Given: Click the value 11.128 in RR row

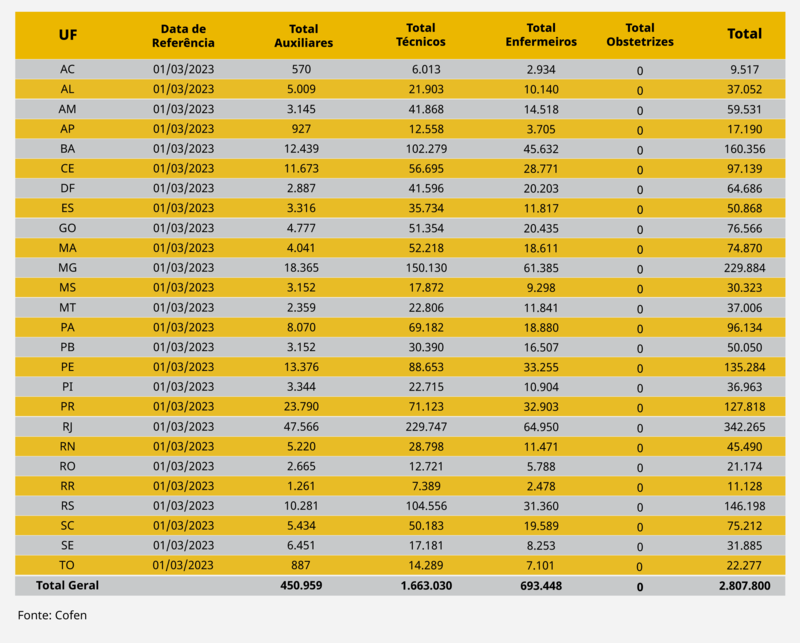Looking at the screenshot, I should (744, 486).
